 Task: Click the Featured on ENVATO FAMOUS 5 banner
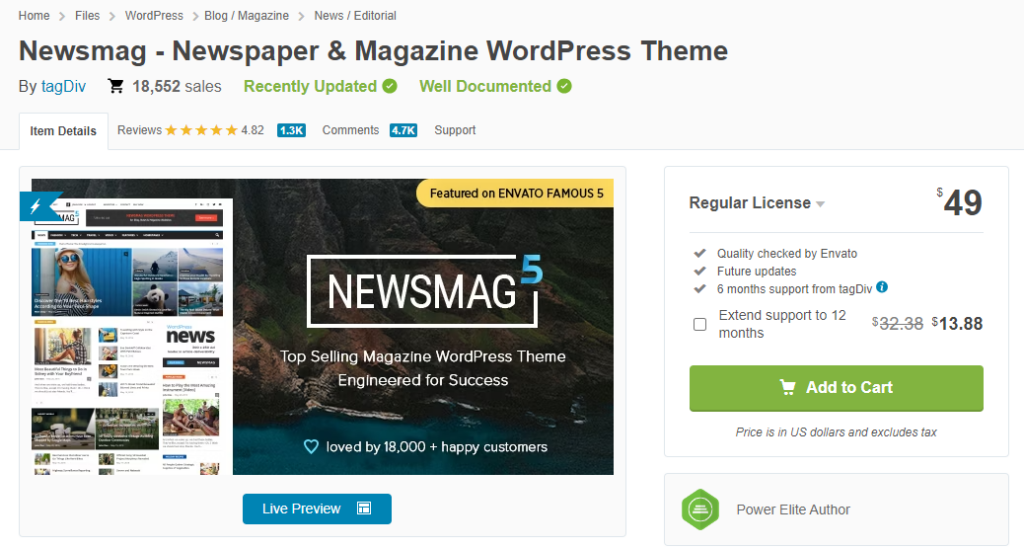pyautogui.click(x=516, y=193)
